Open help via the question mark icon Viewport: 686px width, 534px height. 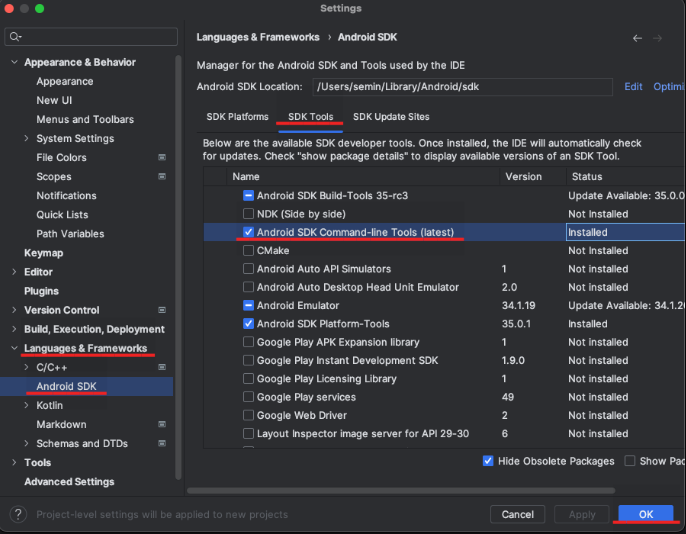(18, 514)
